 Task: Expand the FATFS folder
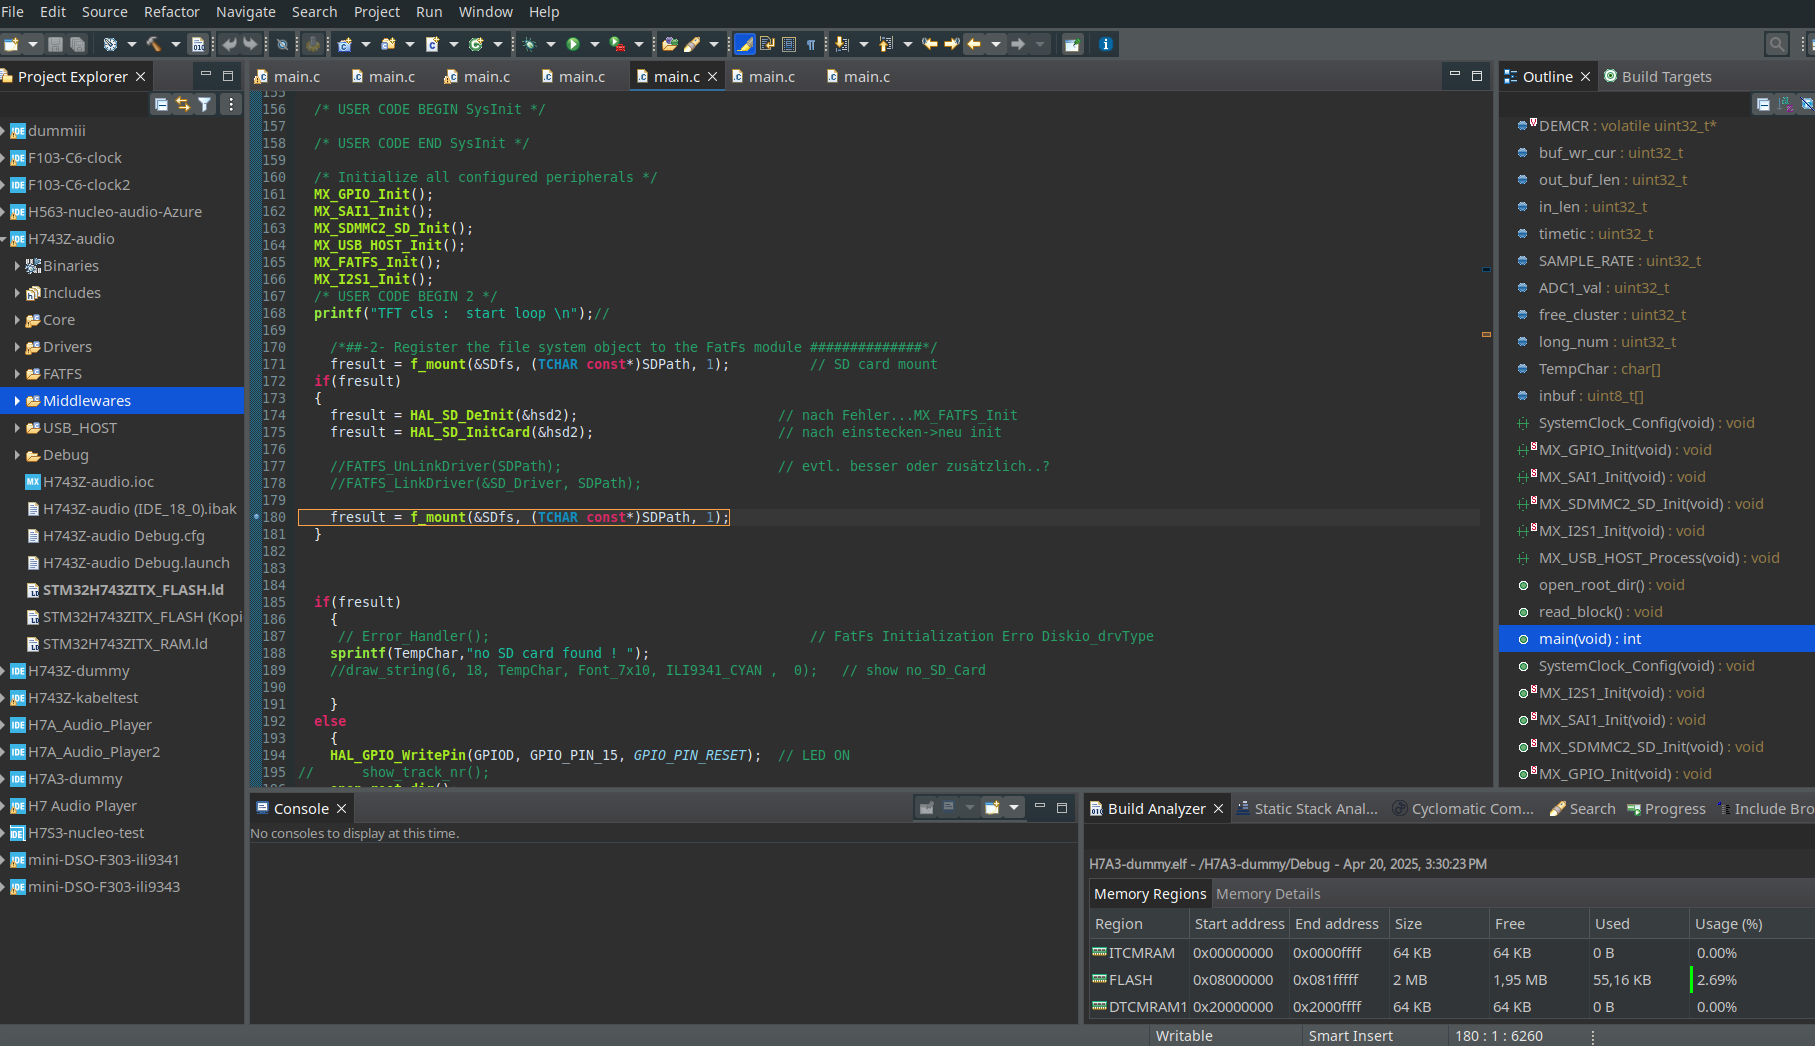(19, 373)
